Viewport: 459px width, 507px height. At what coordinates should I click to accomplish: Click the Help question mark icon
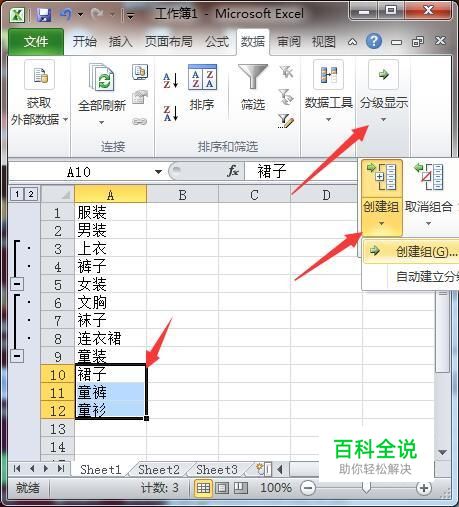(374, 41)
